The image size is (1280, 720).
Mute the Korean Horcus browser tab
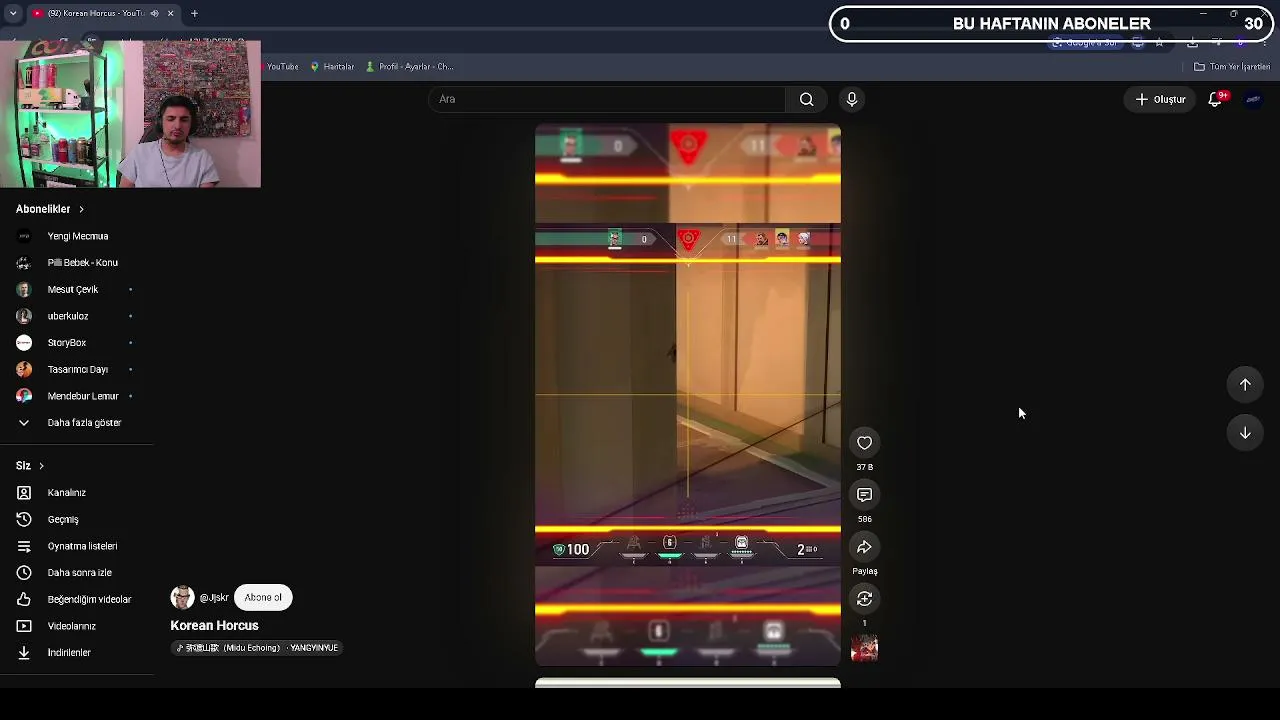[154, 13]
